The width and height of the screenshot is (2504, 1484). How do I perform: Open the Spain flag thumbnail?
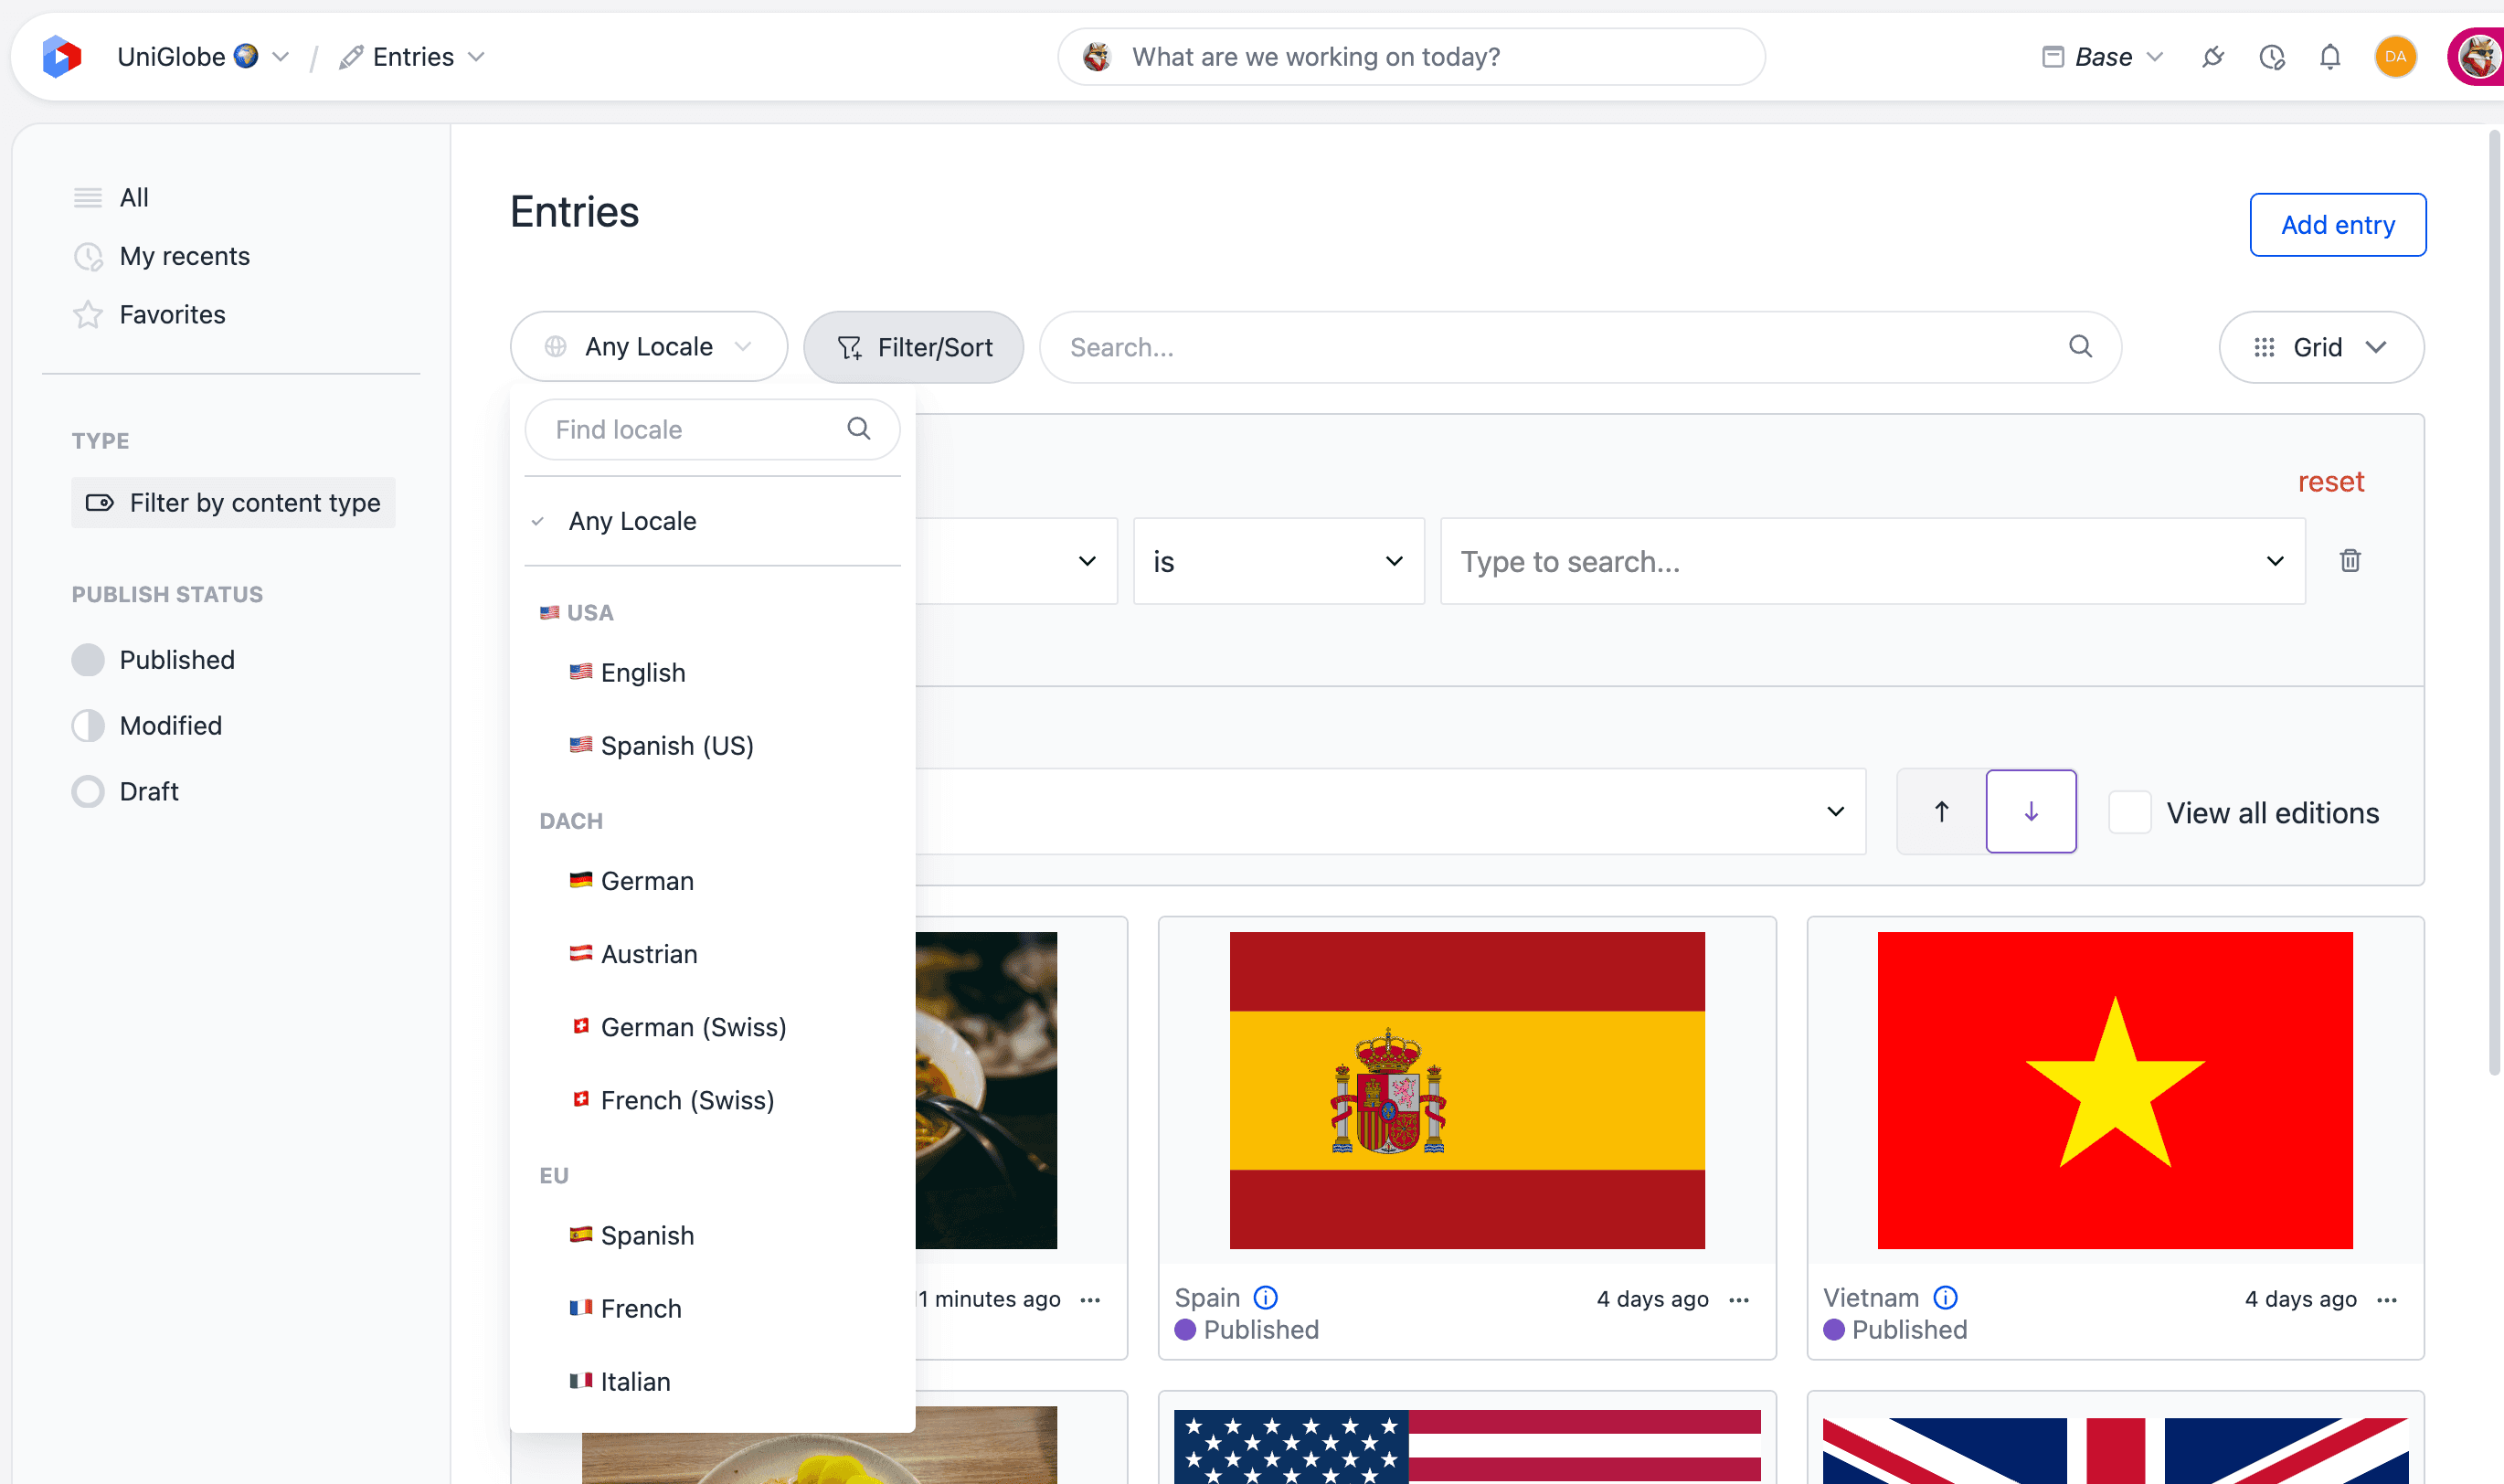tap(1467, 1090)
